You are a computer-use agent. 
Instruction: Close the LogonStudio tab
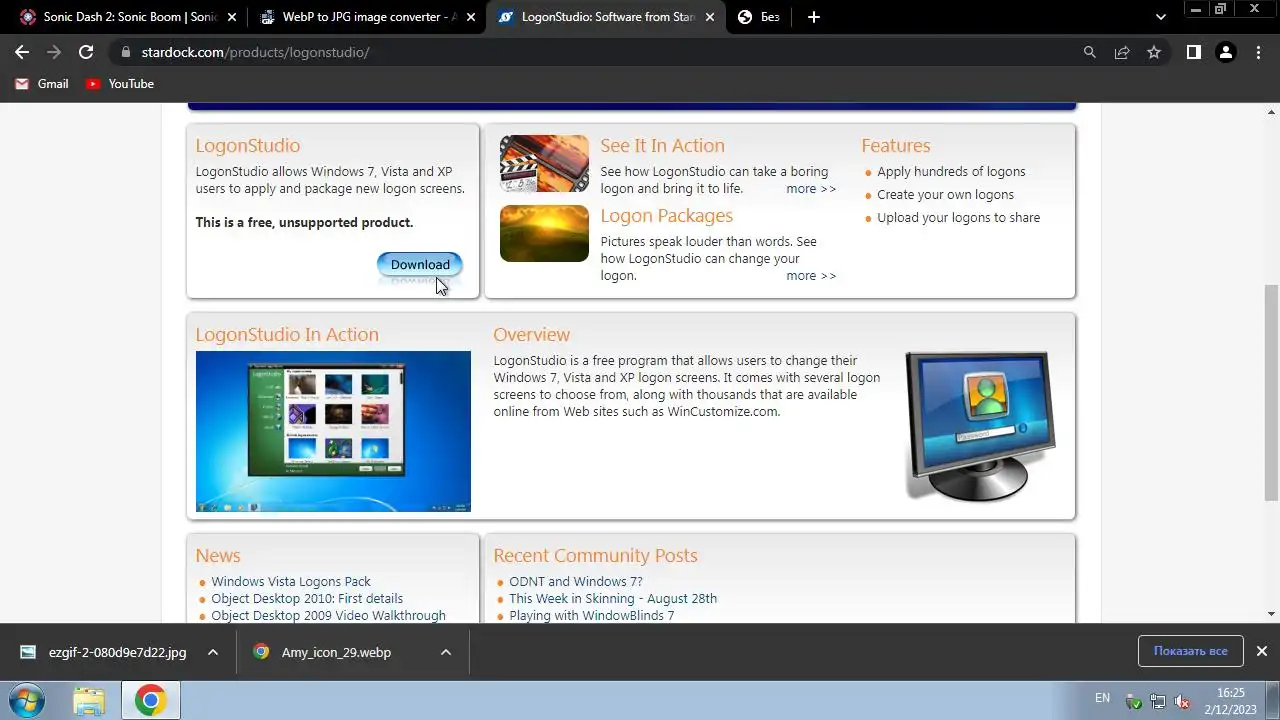[x=710, y=17]
